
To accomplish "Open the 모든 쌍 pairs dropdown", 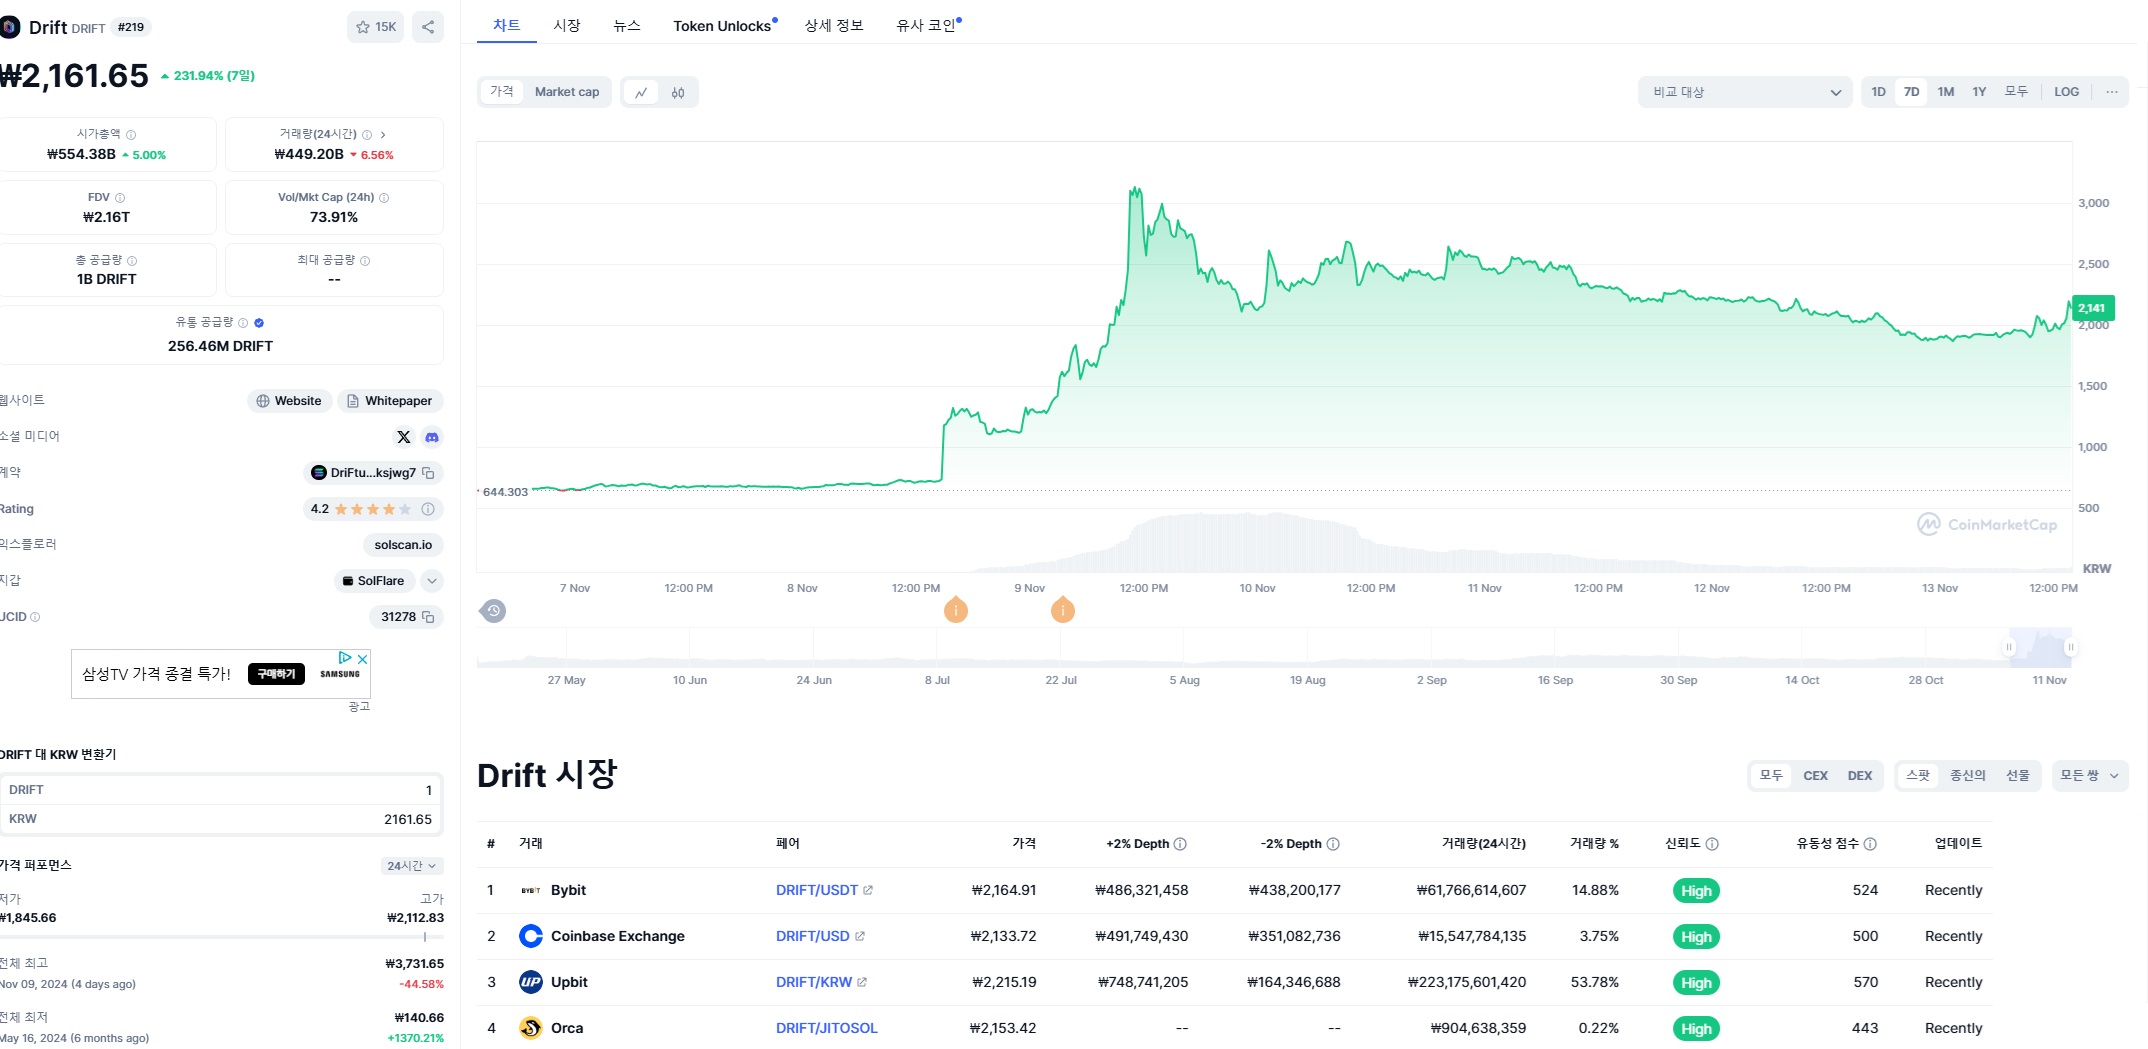I will click(x=2090, y=776).
